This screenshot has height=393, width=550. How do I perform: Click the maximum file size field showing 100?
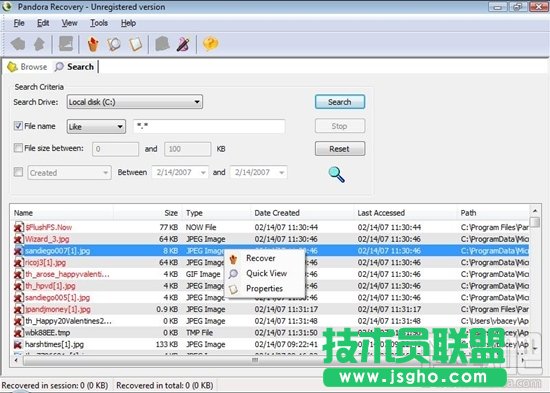tap(188, 149)
